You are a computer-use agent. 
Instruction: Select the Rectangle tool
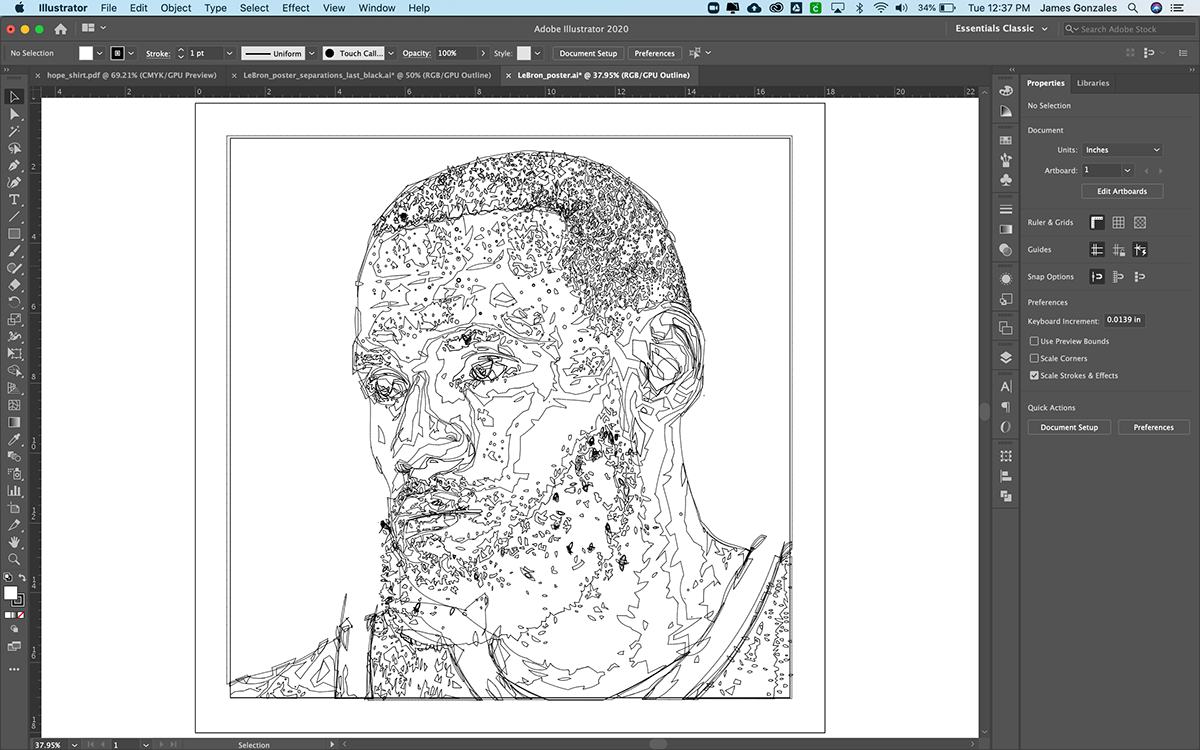point(14,233)
